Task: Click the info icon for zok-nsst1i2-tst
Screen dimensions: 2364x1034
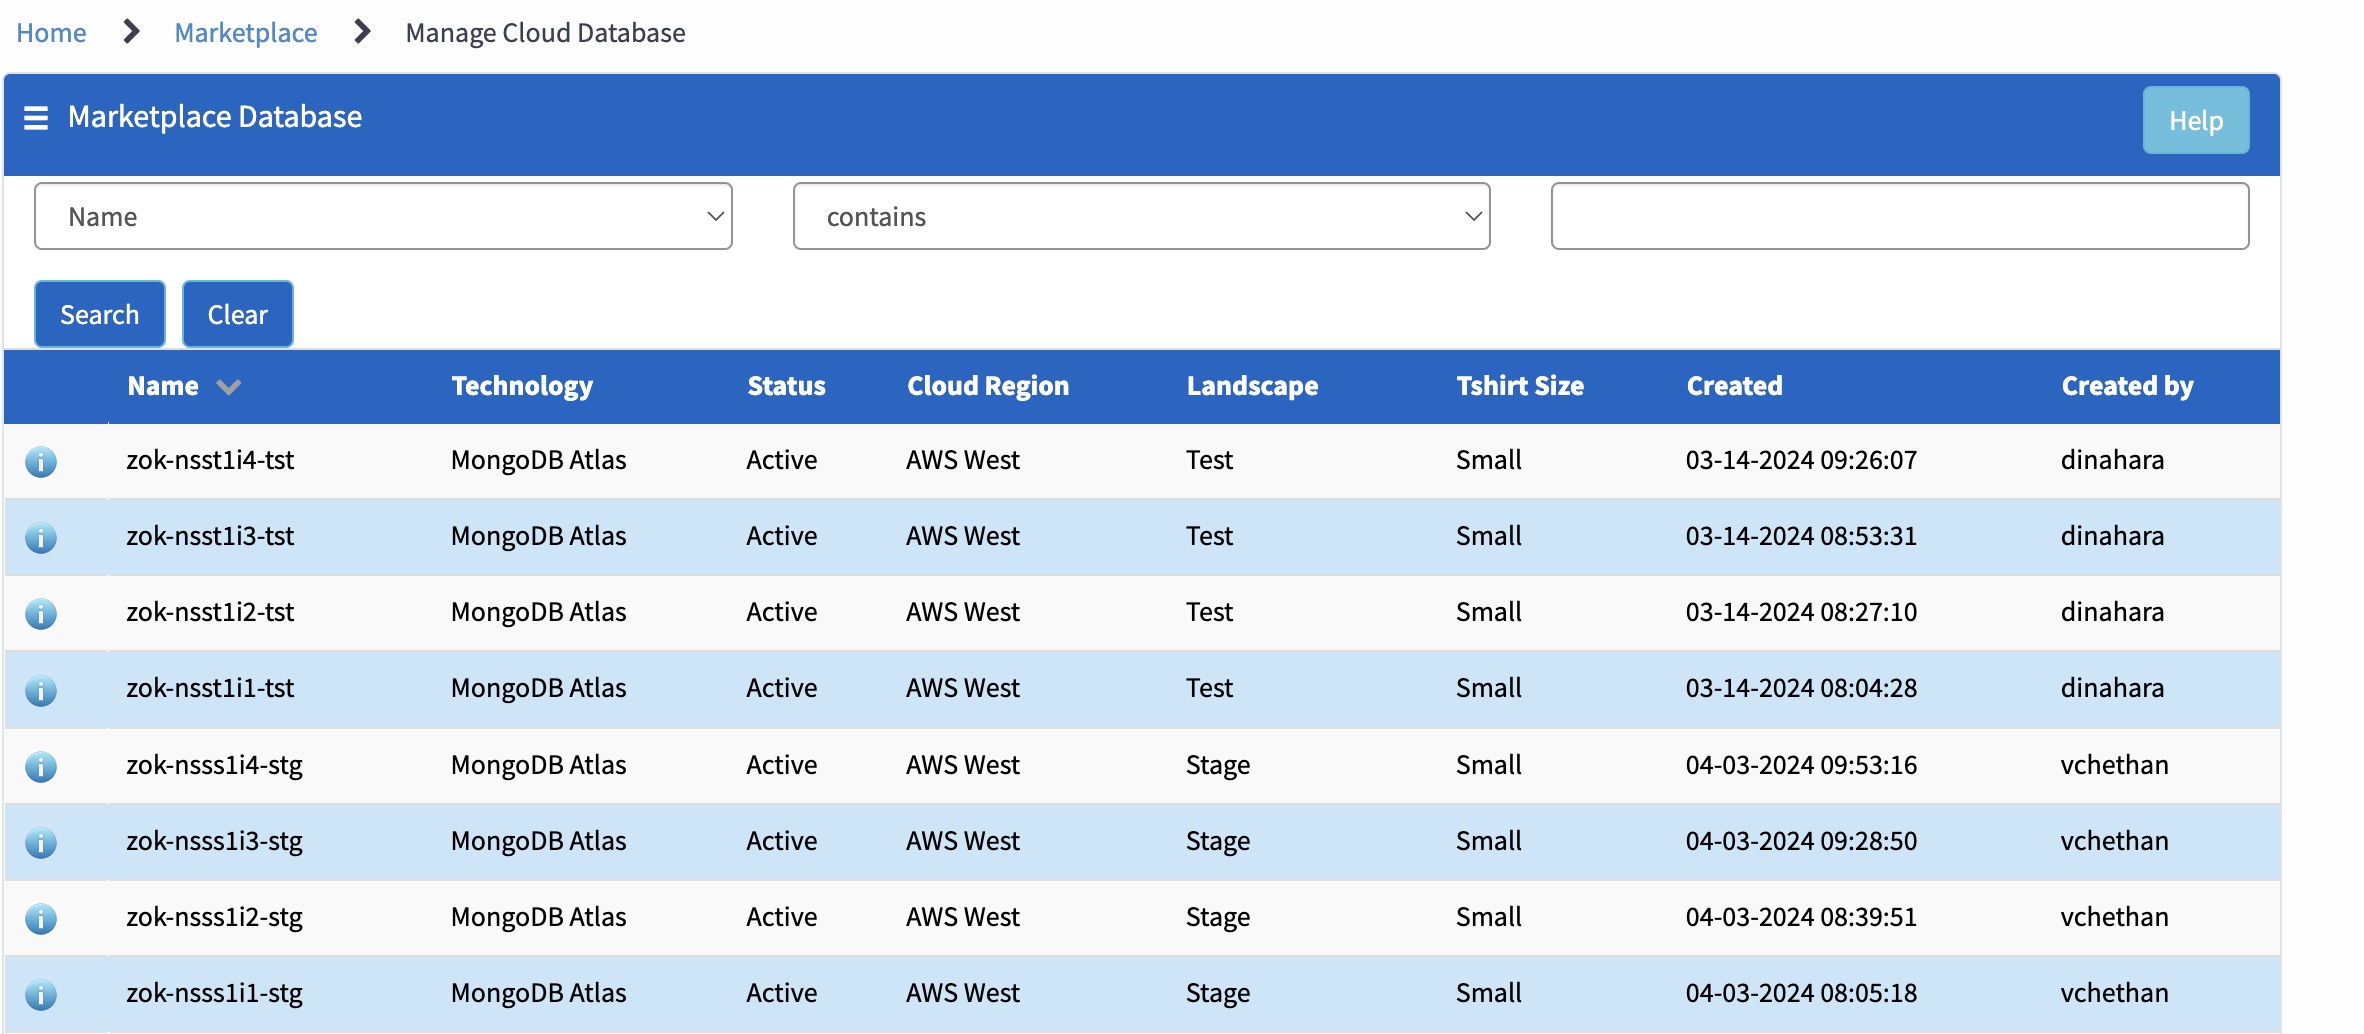Action: pos(40,612)
